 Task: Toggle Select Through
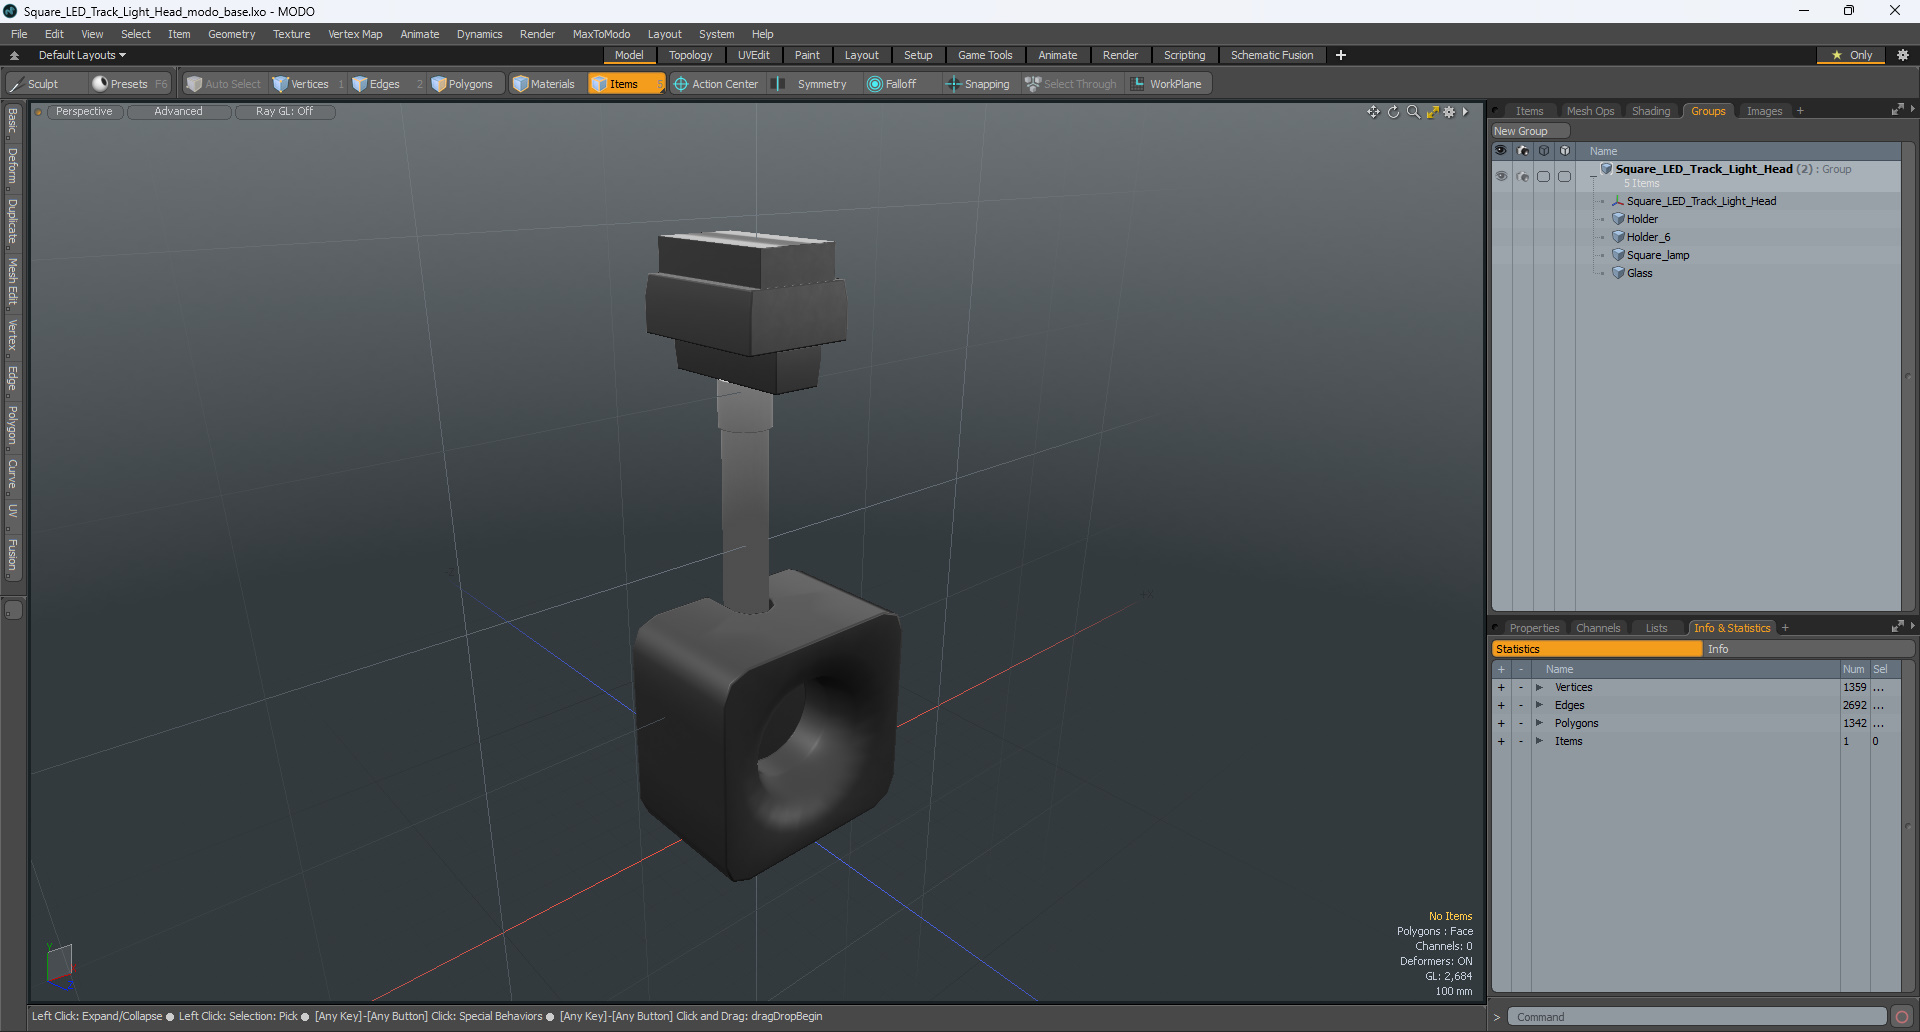[x=1071, y=84]
